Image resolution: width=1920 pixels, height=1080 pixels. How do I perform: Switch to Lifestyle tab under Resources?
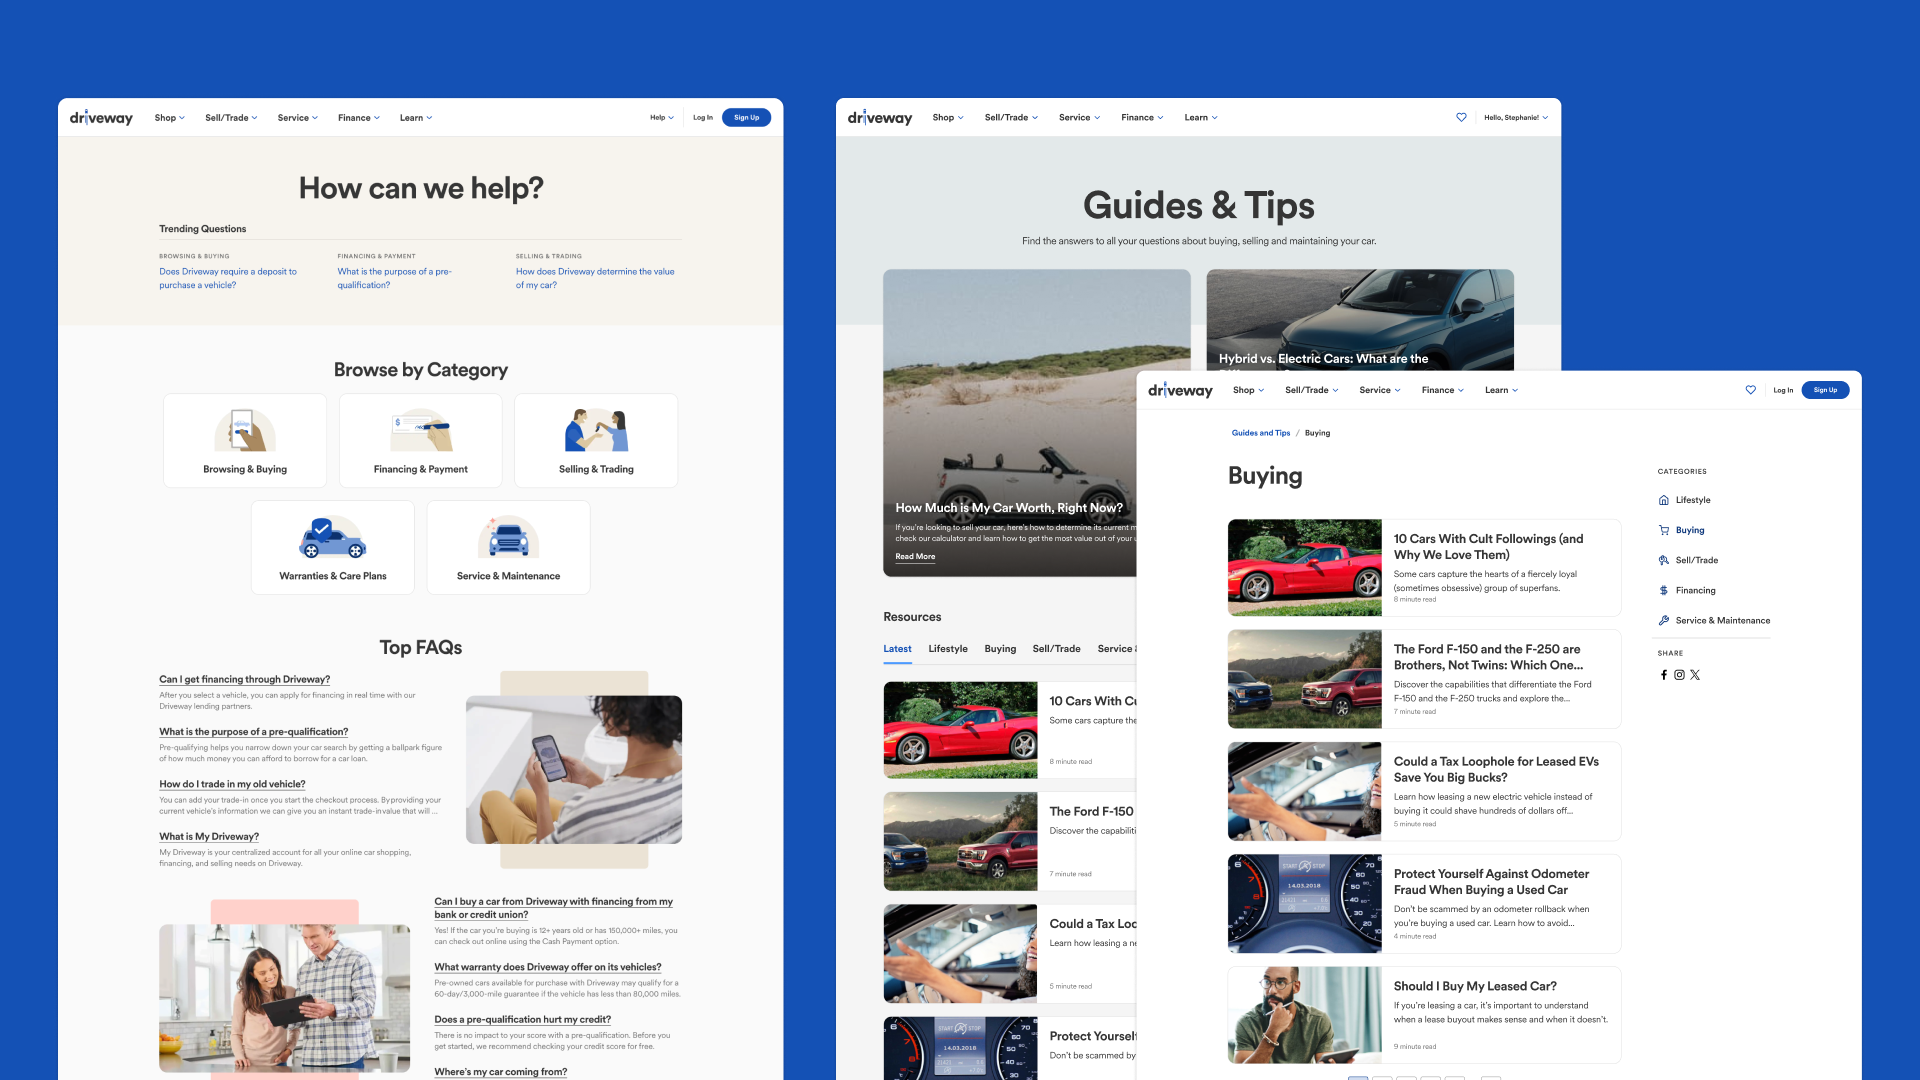947,649
